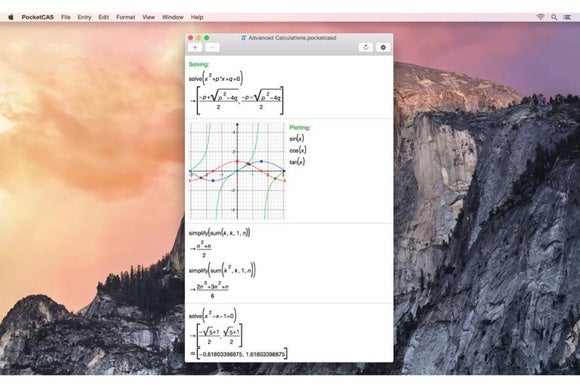Open the Edit menu
This screenshot has width=580, height=388.
(x=104, y=17)
